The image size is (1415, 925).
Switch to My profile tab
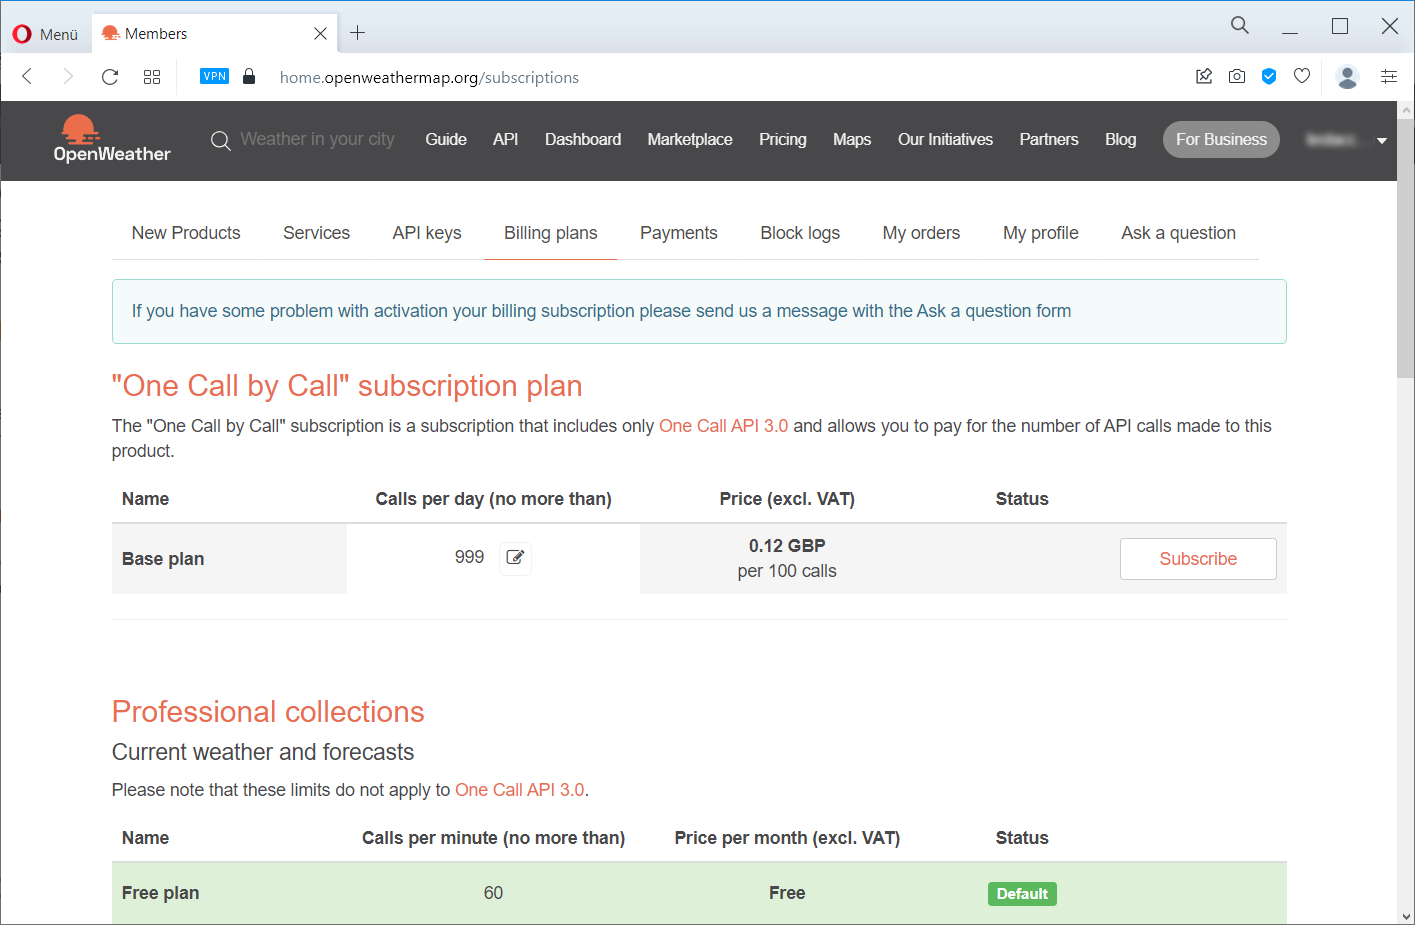pyautogui.click(x=1041, y=233)
